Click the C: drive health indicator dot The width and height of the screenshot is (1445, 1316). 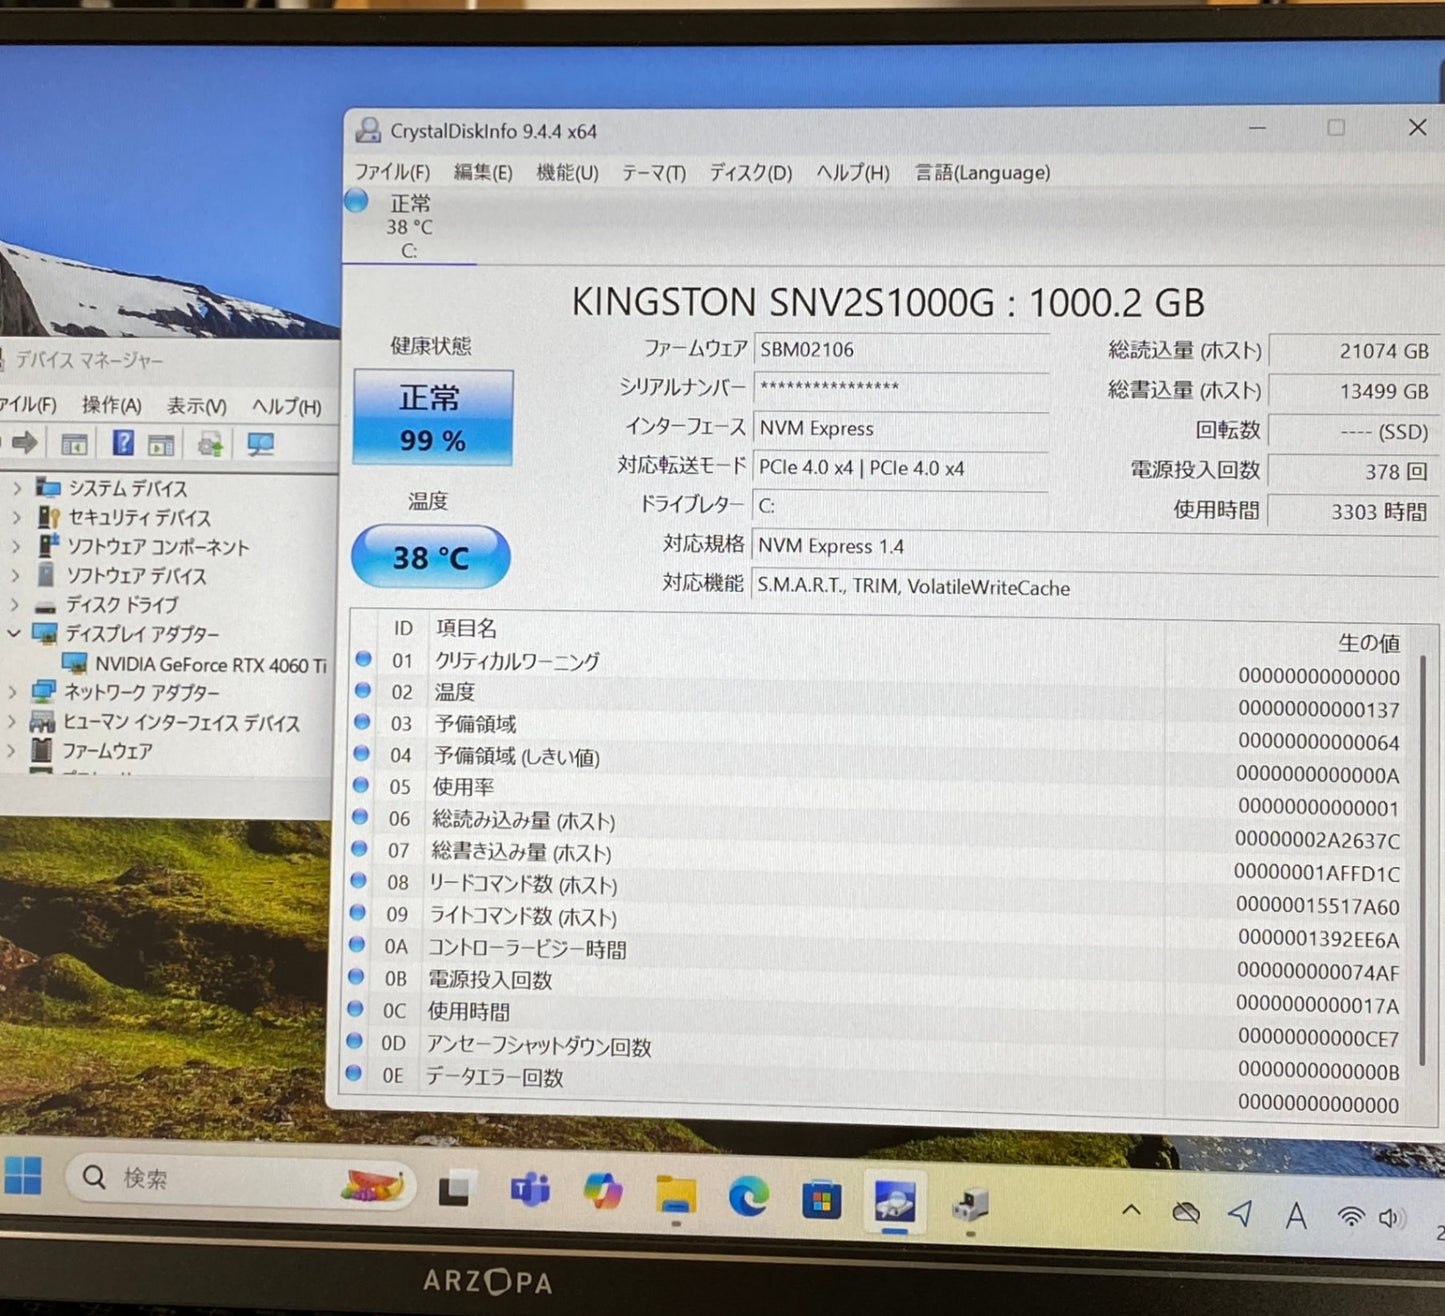[x=355, y=201]
